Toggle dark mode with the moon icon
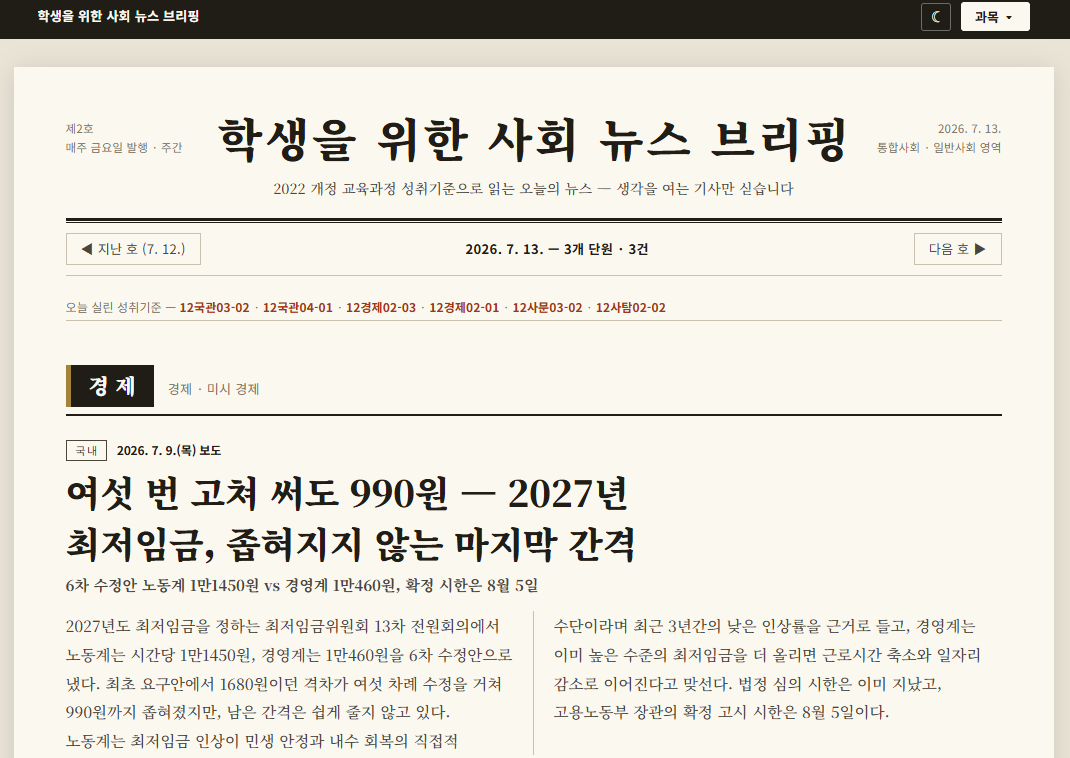 point(936,17)
